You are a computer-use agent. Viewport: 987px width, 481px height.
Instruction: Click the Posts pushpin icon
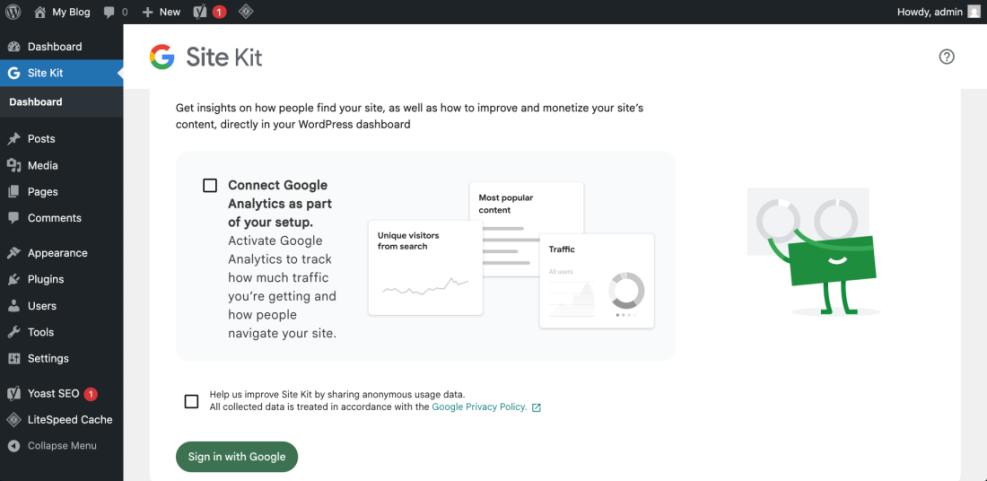[14, 139]
